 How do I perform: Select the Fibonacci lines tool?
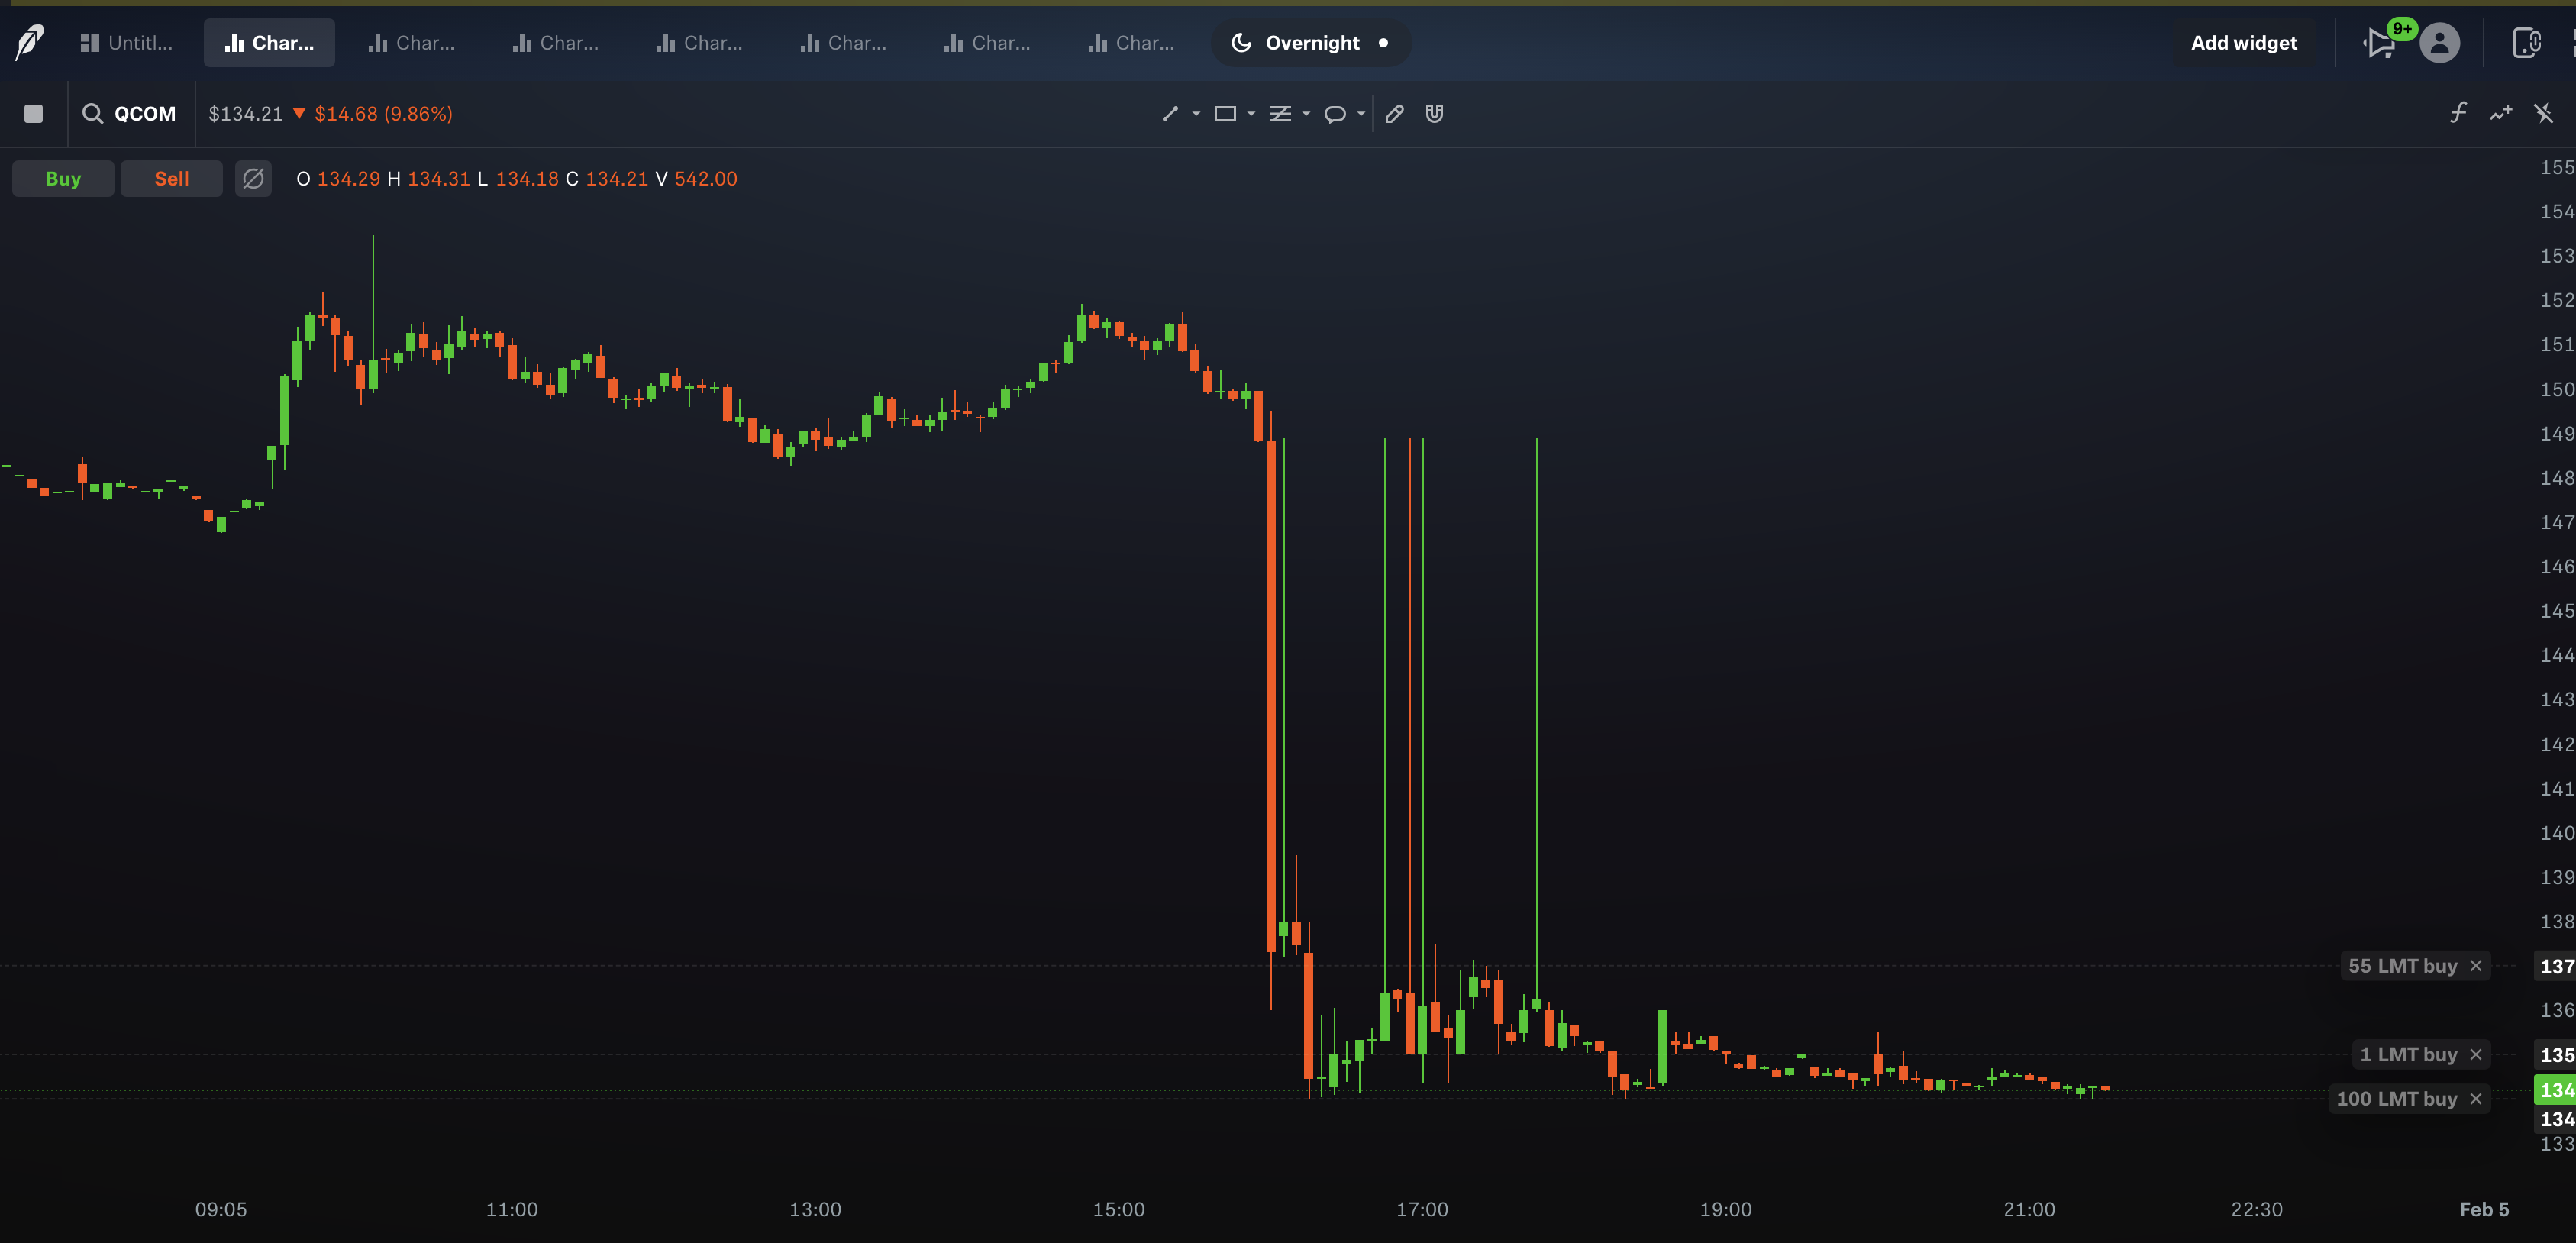coord(1279,114)
